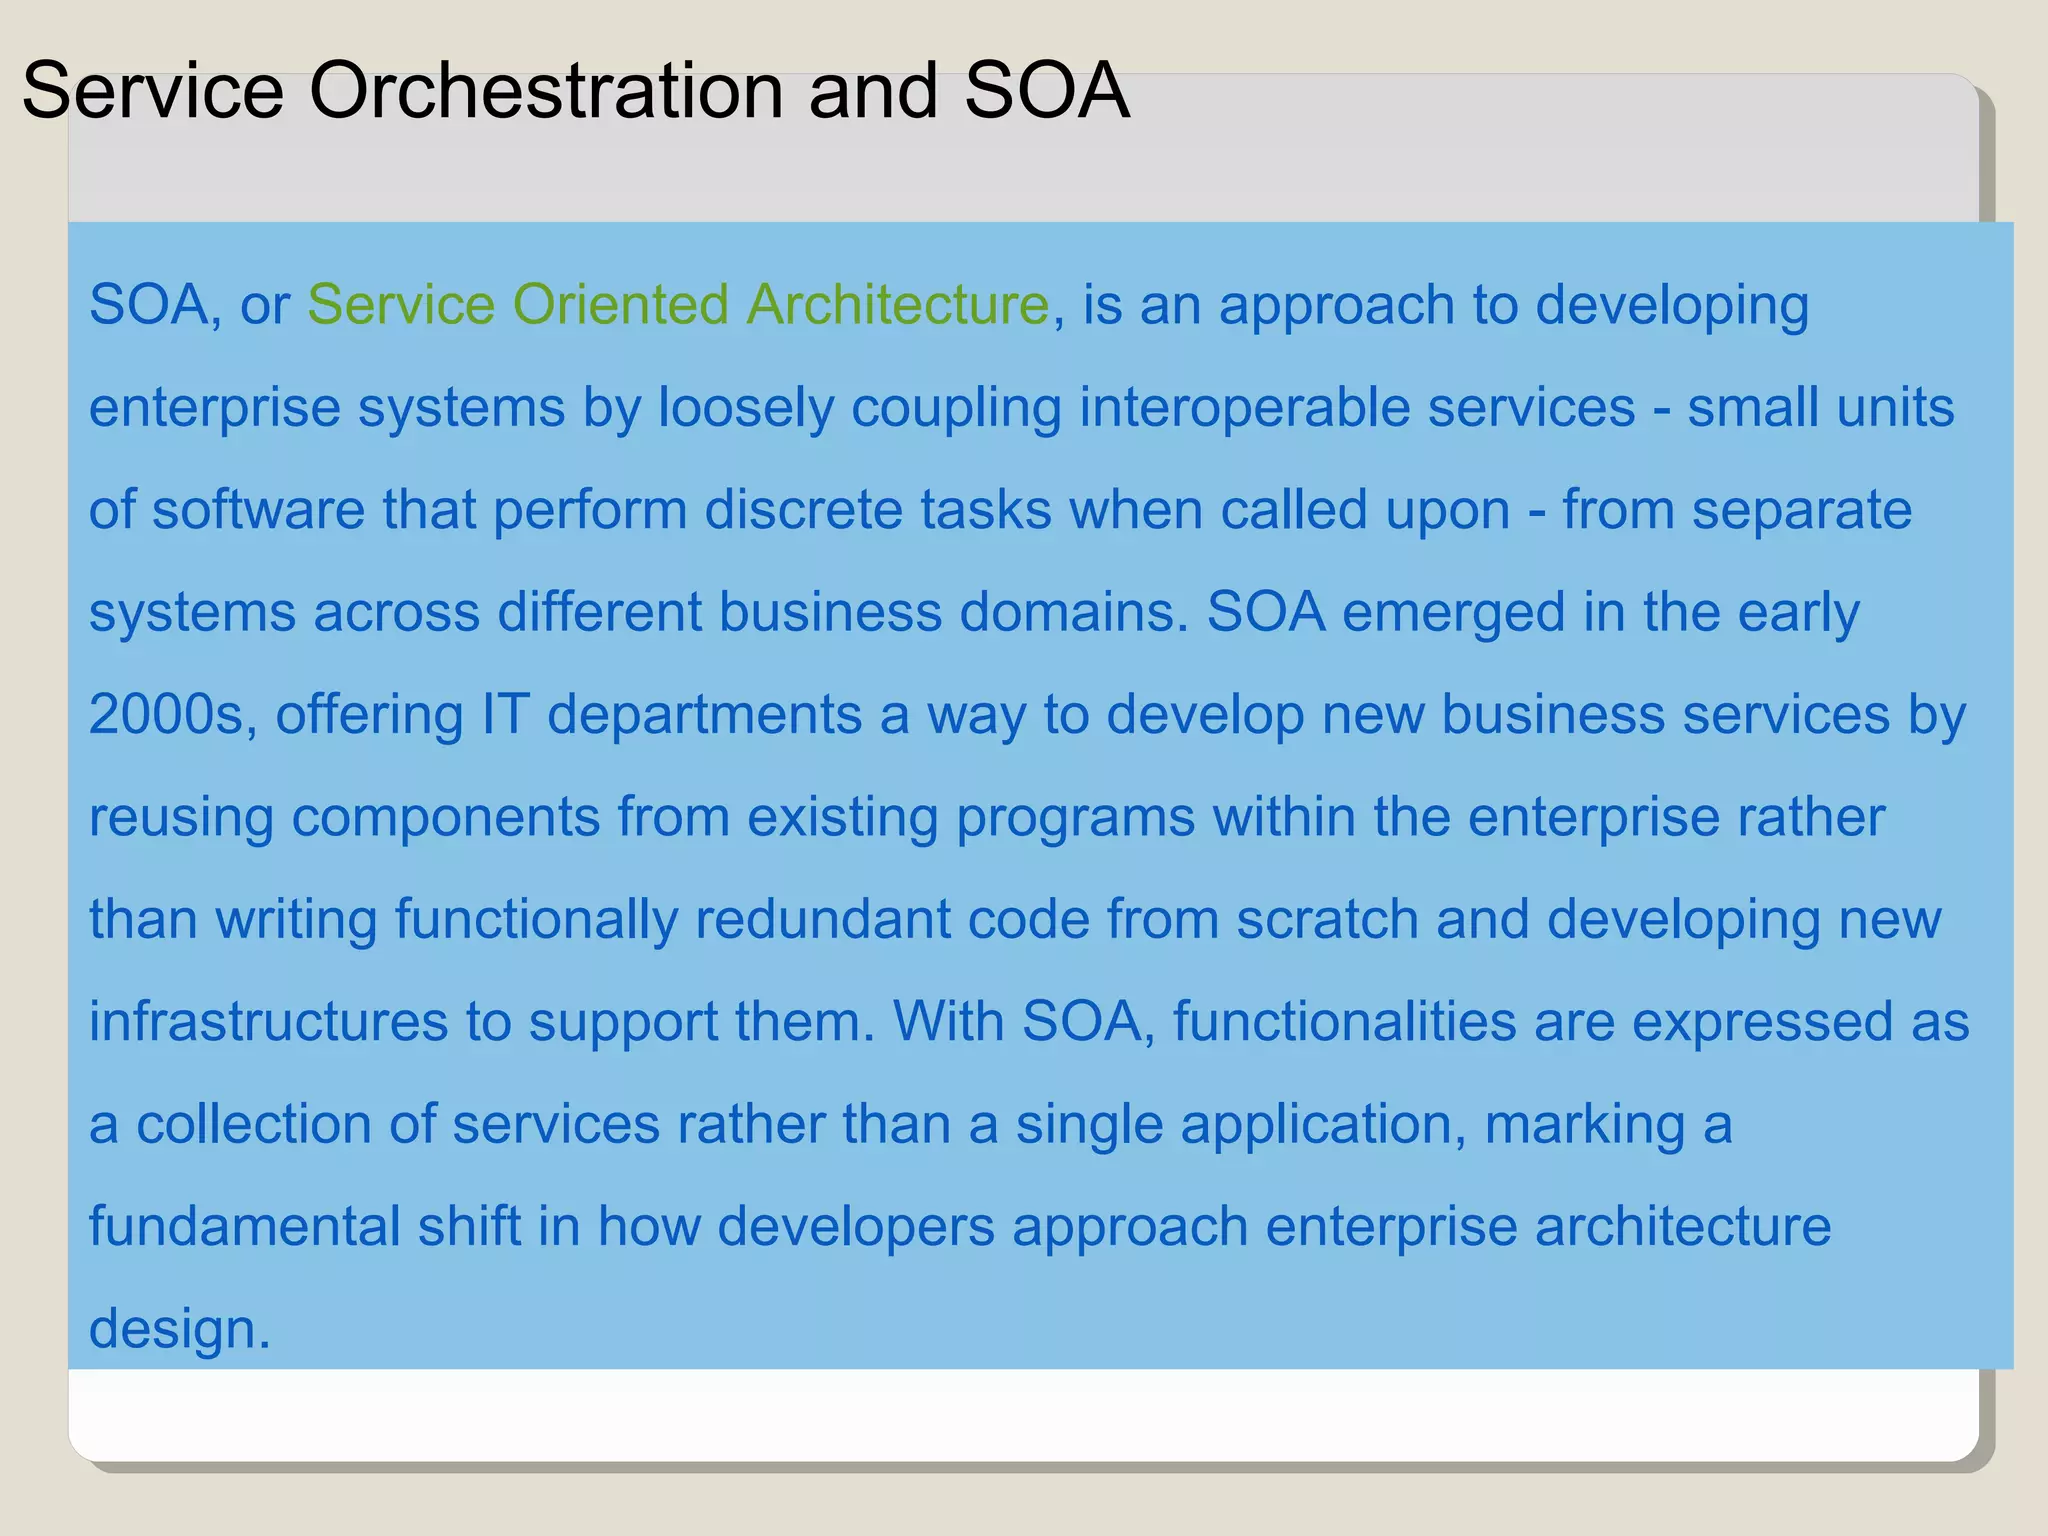This screenshot has width=2048, height=1536.
Task: Click the phrase 'reusing components' in sixth line
Action: tap(344, 816)
